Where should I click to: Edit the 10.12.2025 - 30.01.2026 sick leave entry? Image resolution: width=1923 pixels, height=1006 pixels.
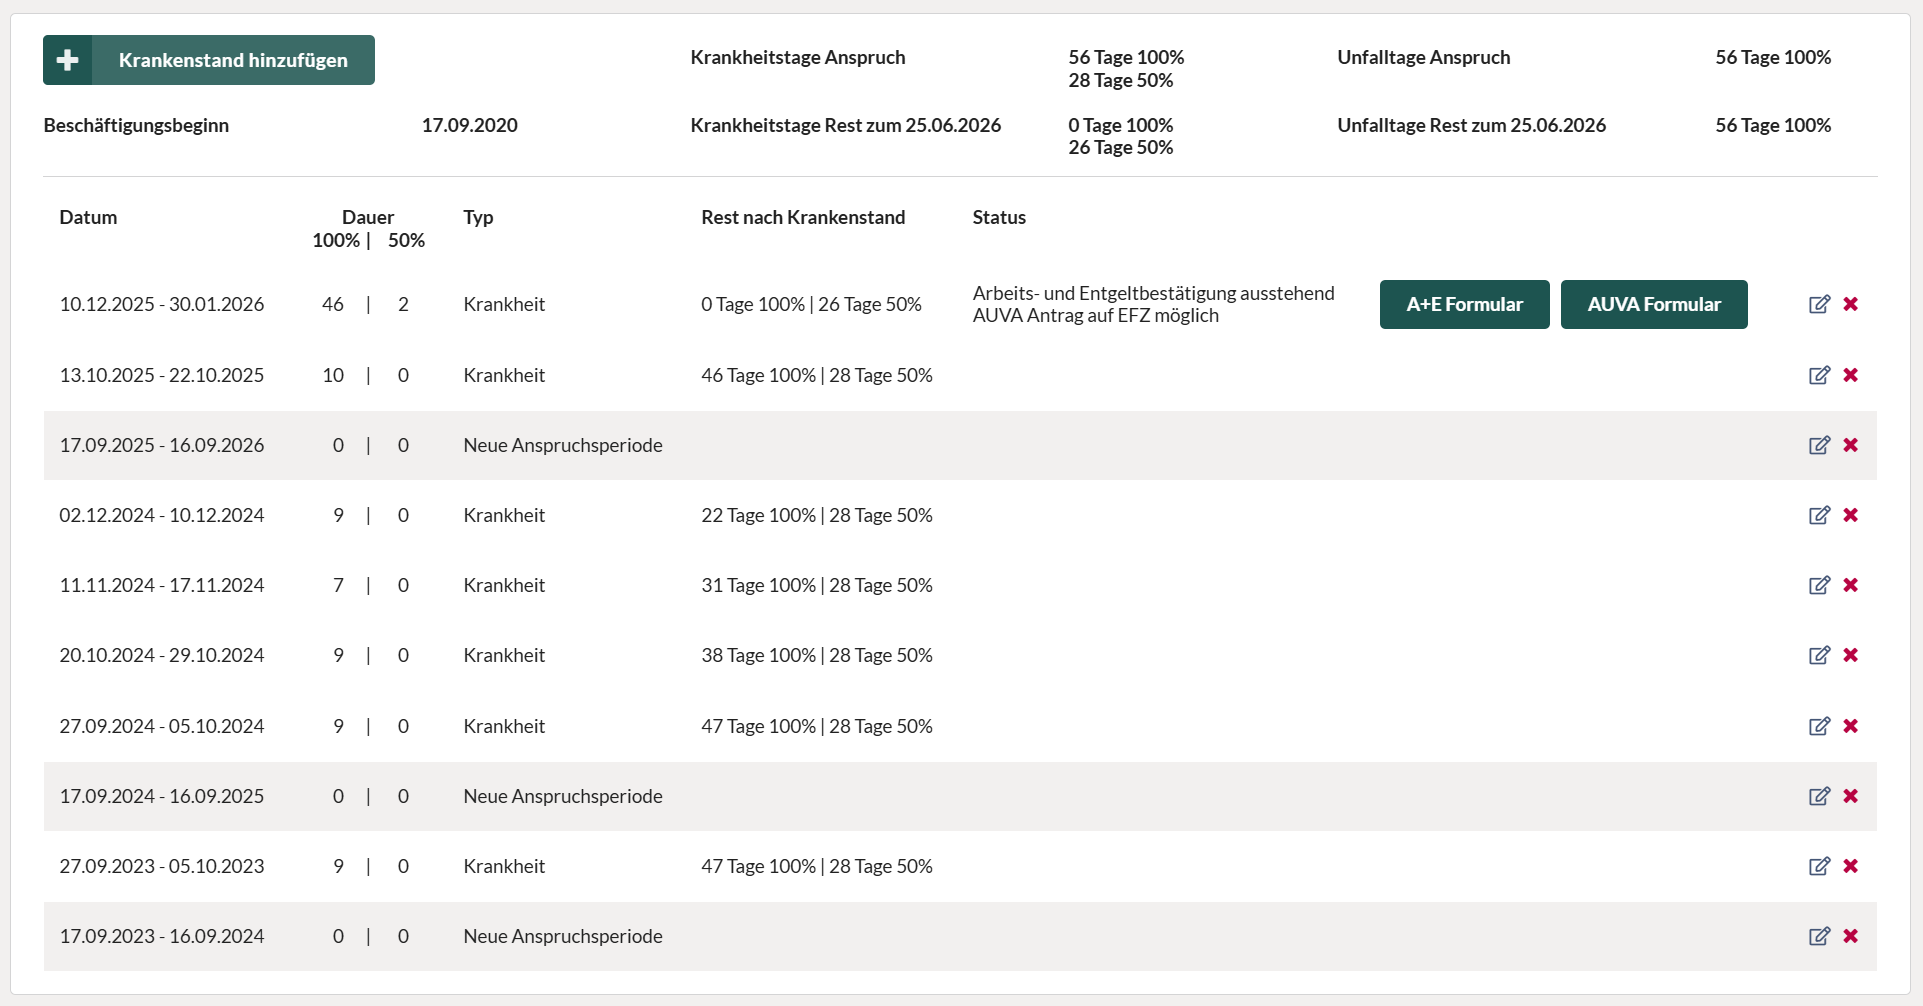(x=1819, y=304)
